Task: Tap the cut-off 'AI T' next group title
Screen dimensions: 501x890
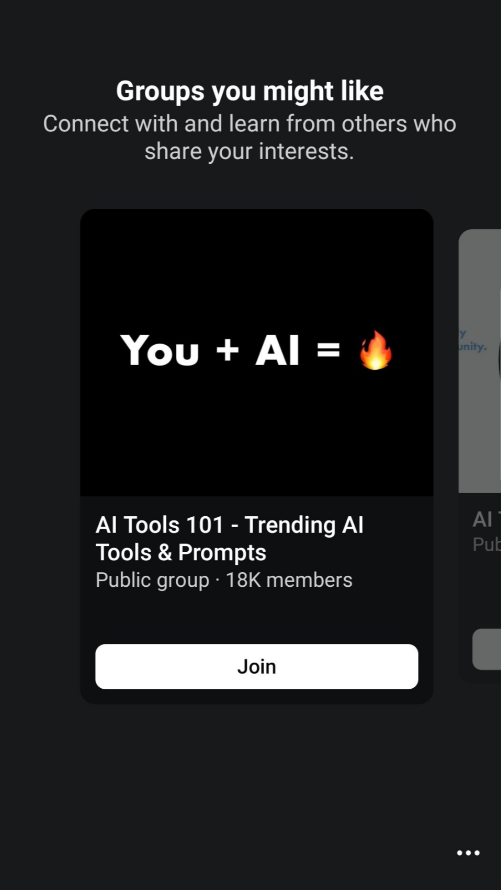Action: point(487,519)
